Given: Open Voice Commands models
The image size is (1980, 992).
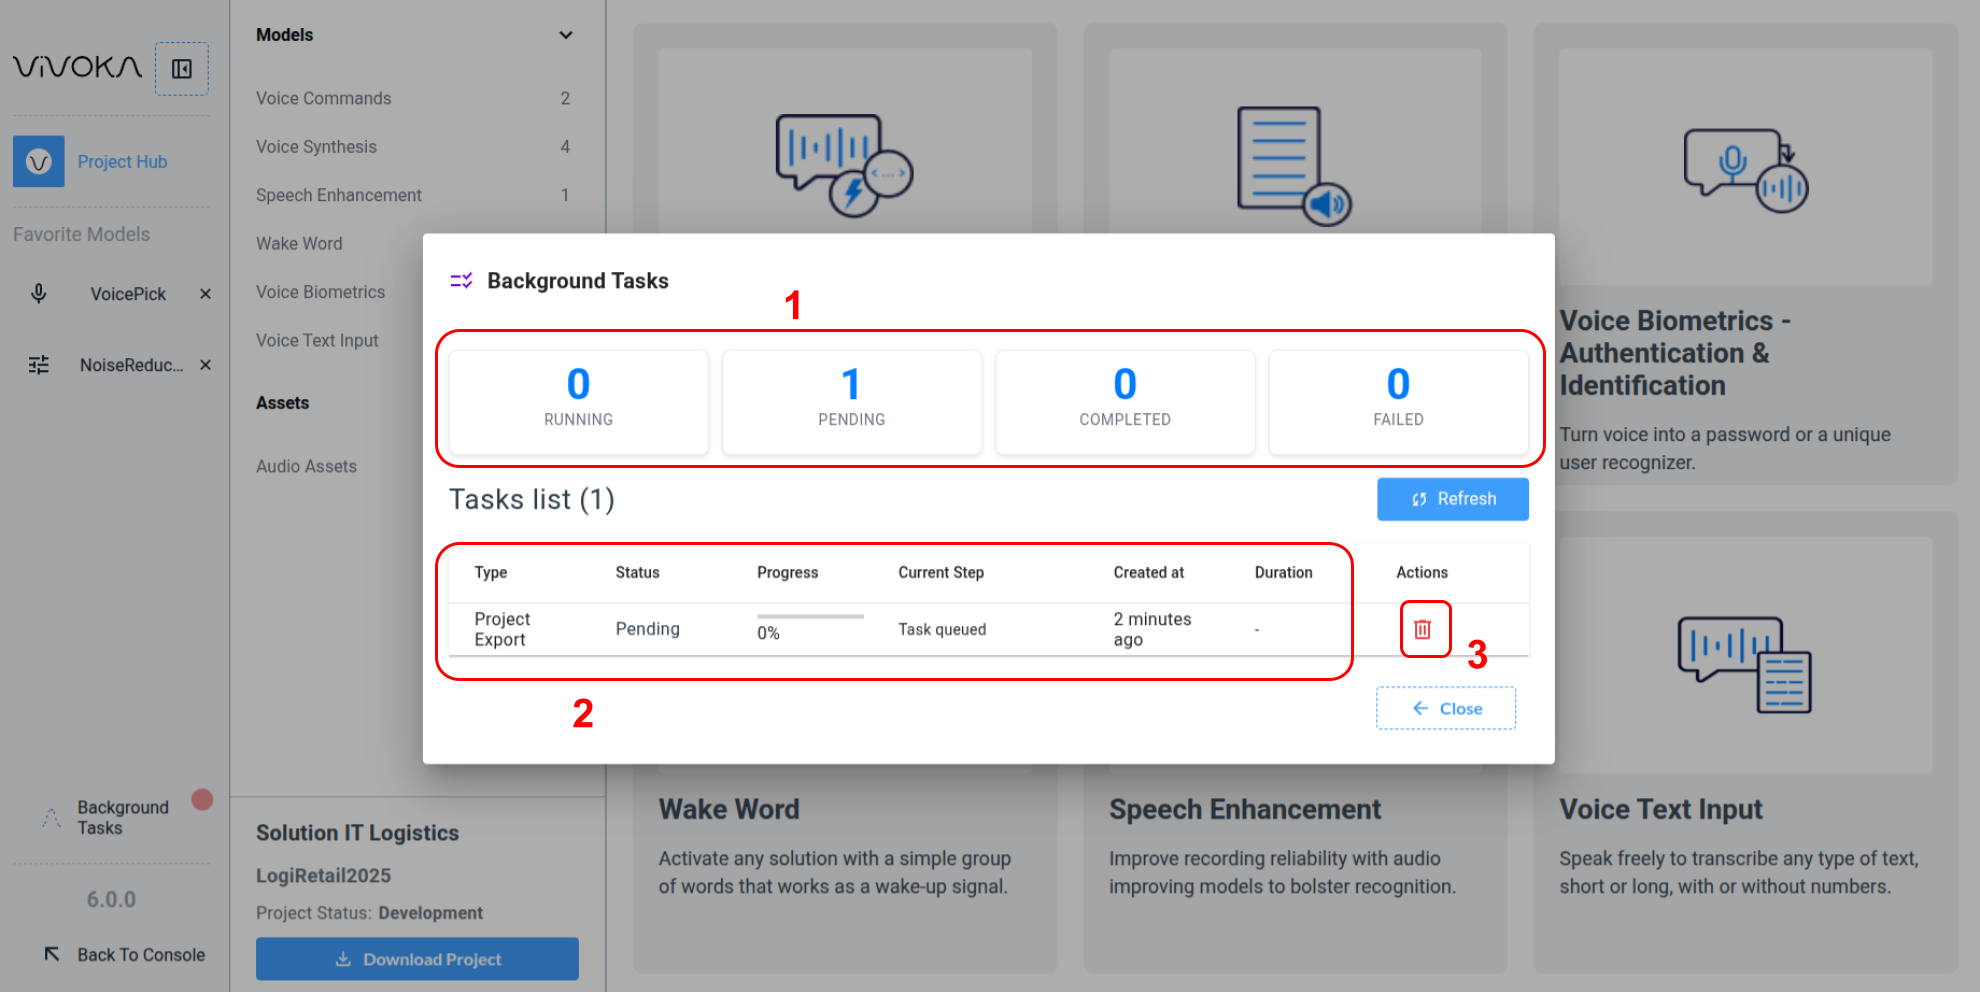Looking at the screenshot, I should pos(323,98).
